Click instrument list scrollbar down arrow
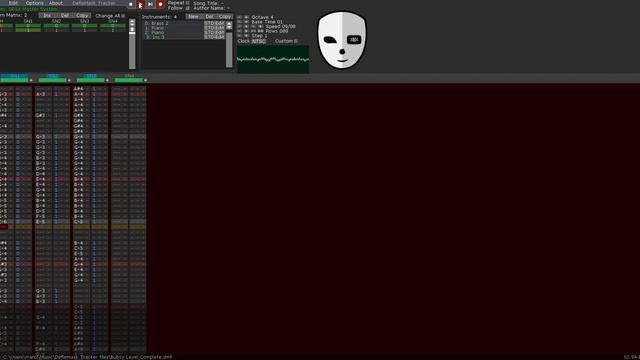This screenshot has height=360, width=640. (229, 28)
